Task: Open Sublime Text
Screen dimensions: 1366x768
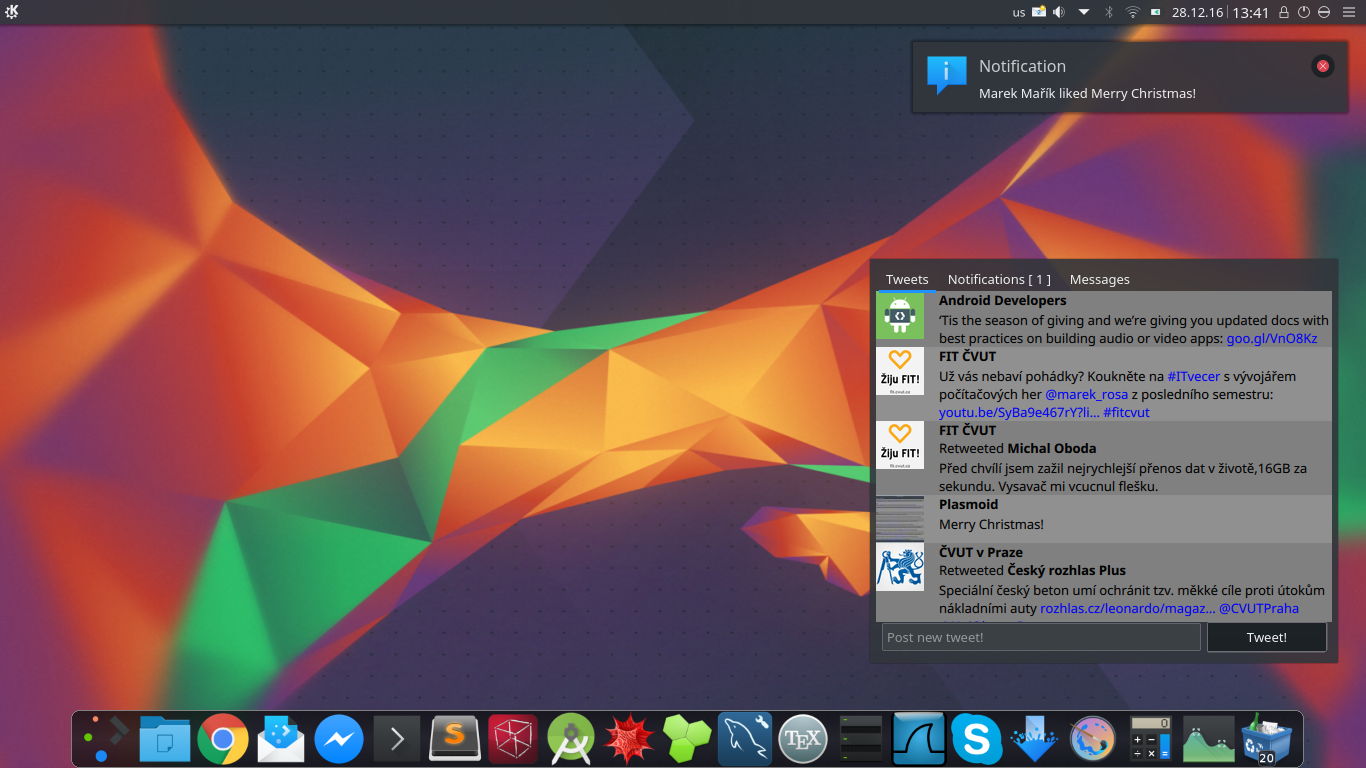Action: click(x=455, y=738)
